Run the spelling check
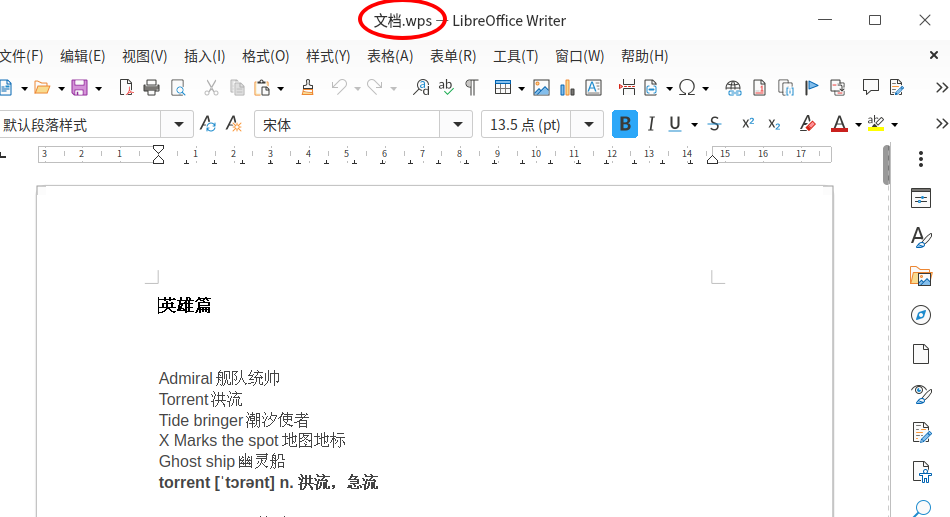The image size is (950, 517). [446, 88]
